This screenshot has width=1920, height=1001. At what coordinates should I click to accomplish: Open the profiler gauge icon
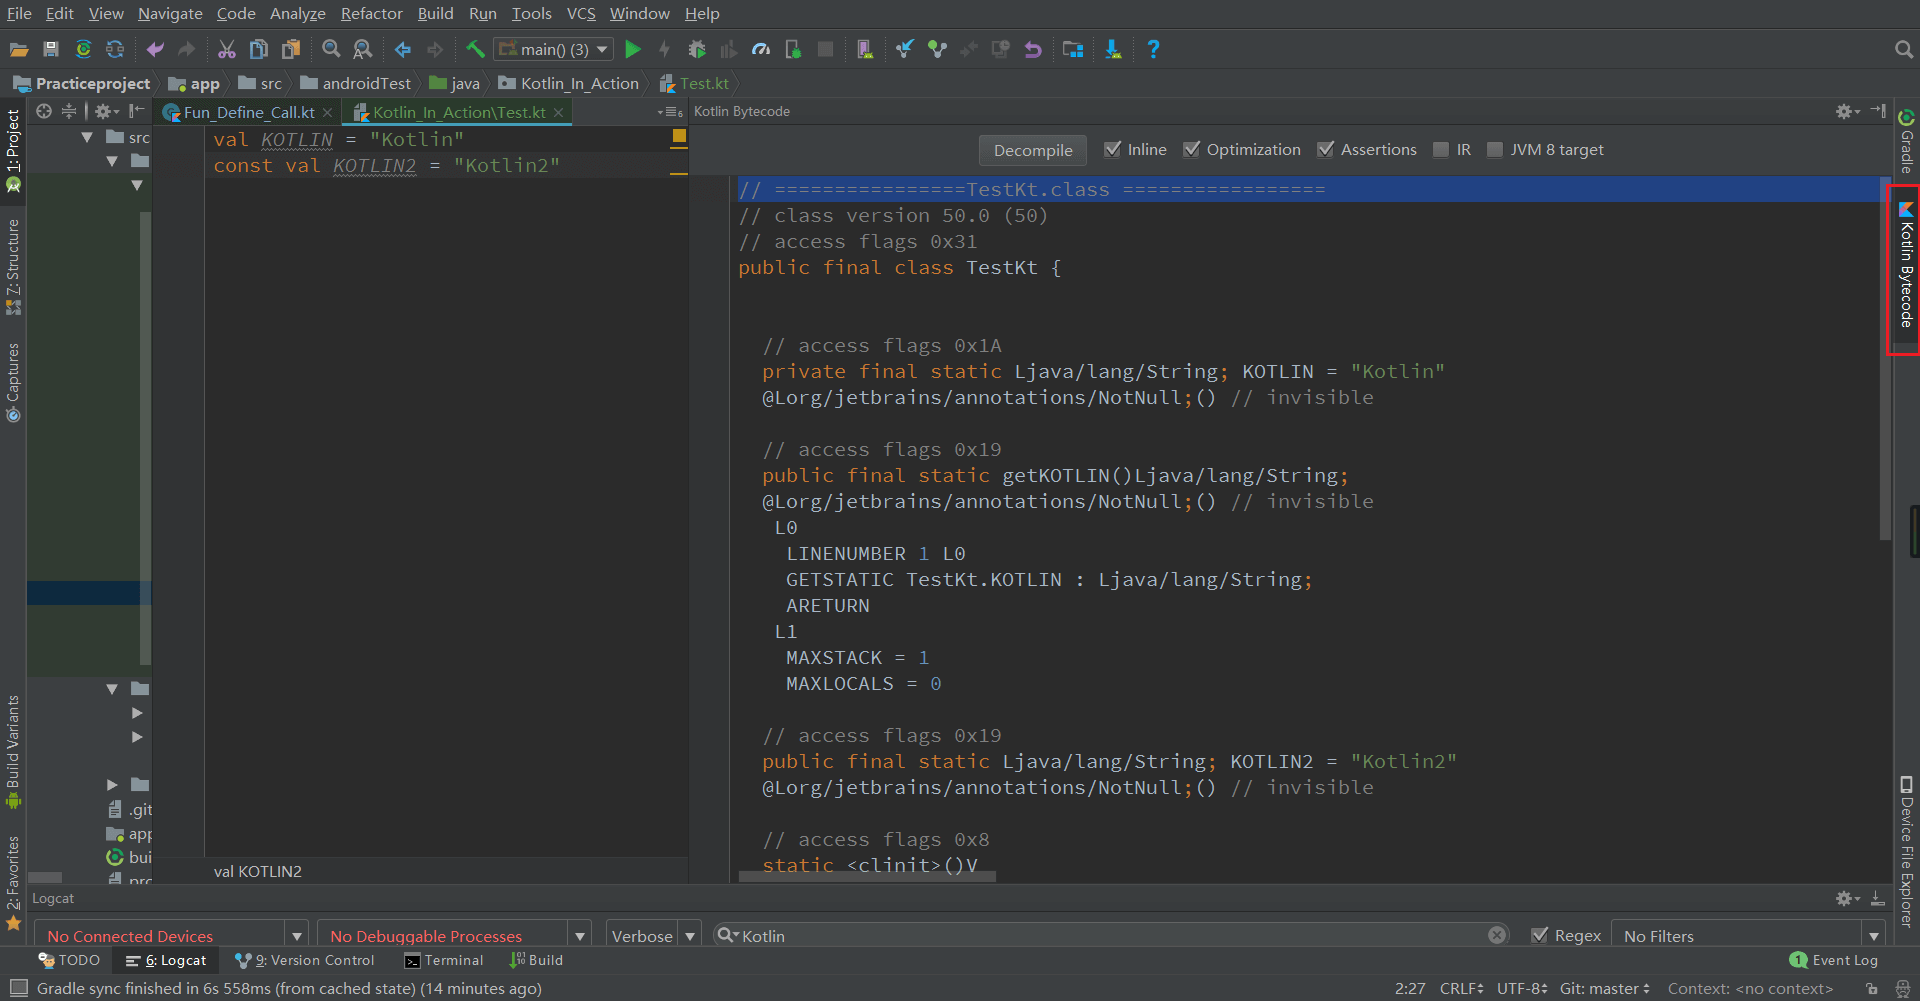[x=761, y=48]
